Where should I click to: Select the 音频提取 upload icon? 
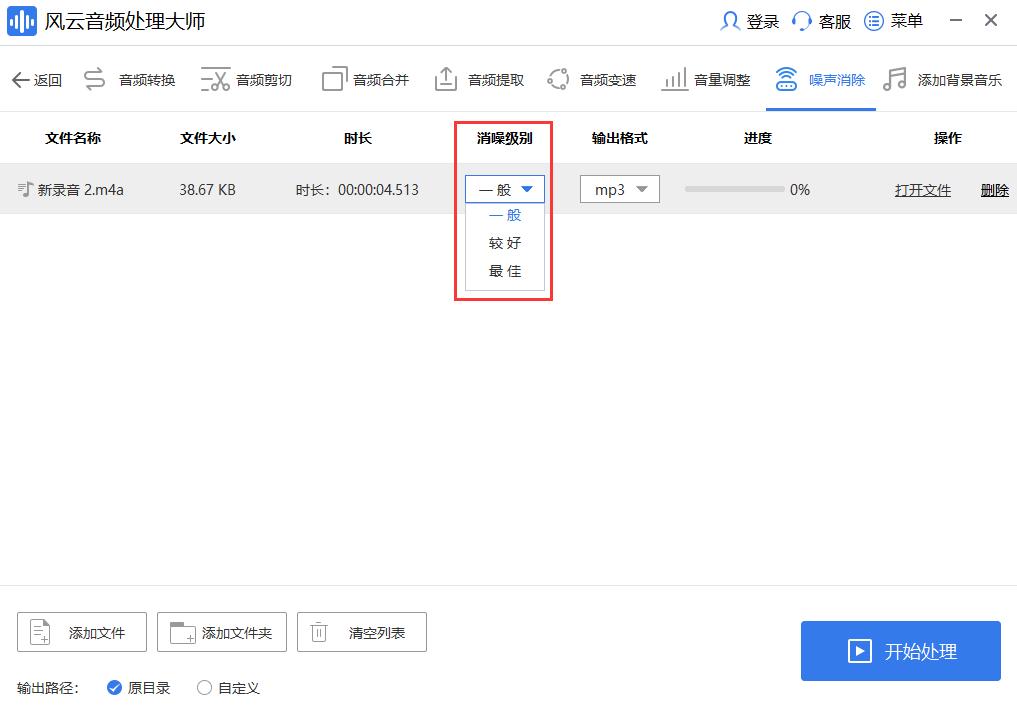[x=446, y=79]
